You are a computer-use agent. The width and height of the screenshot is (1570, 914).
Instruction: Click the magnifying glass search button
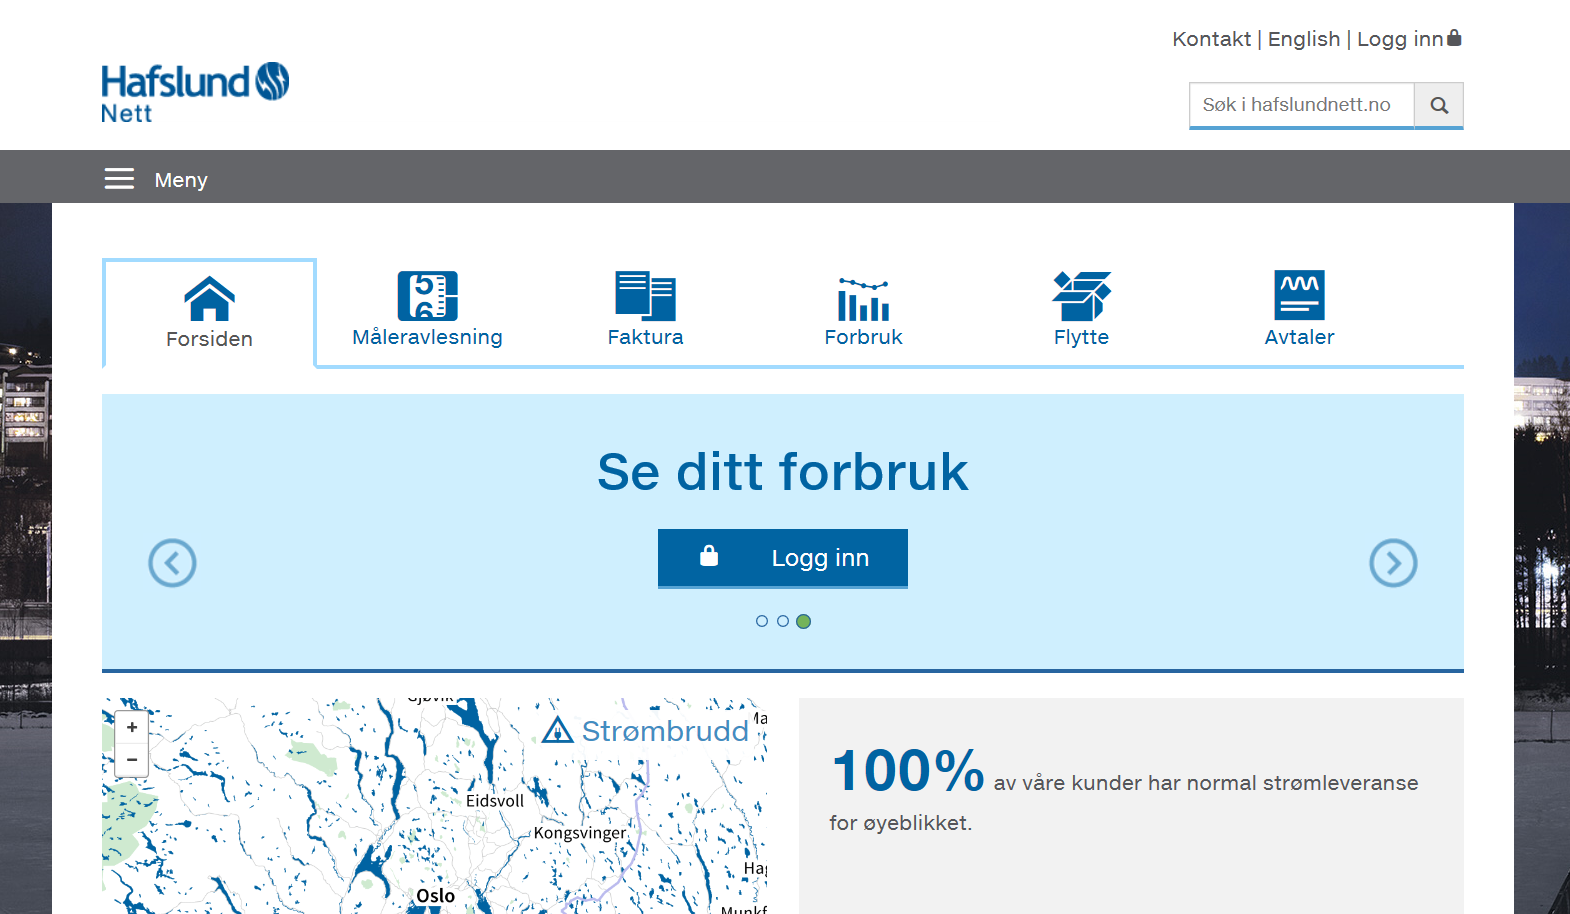[1439, 105]
